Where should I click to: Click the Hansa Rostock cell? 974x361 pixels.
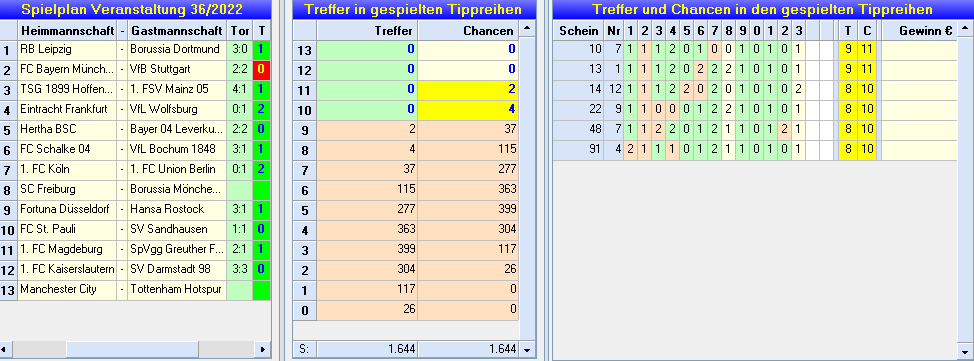[177, 209]
